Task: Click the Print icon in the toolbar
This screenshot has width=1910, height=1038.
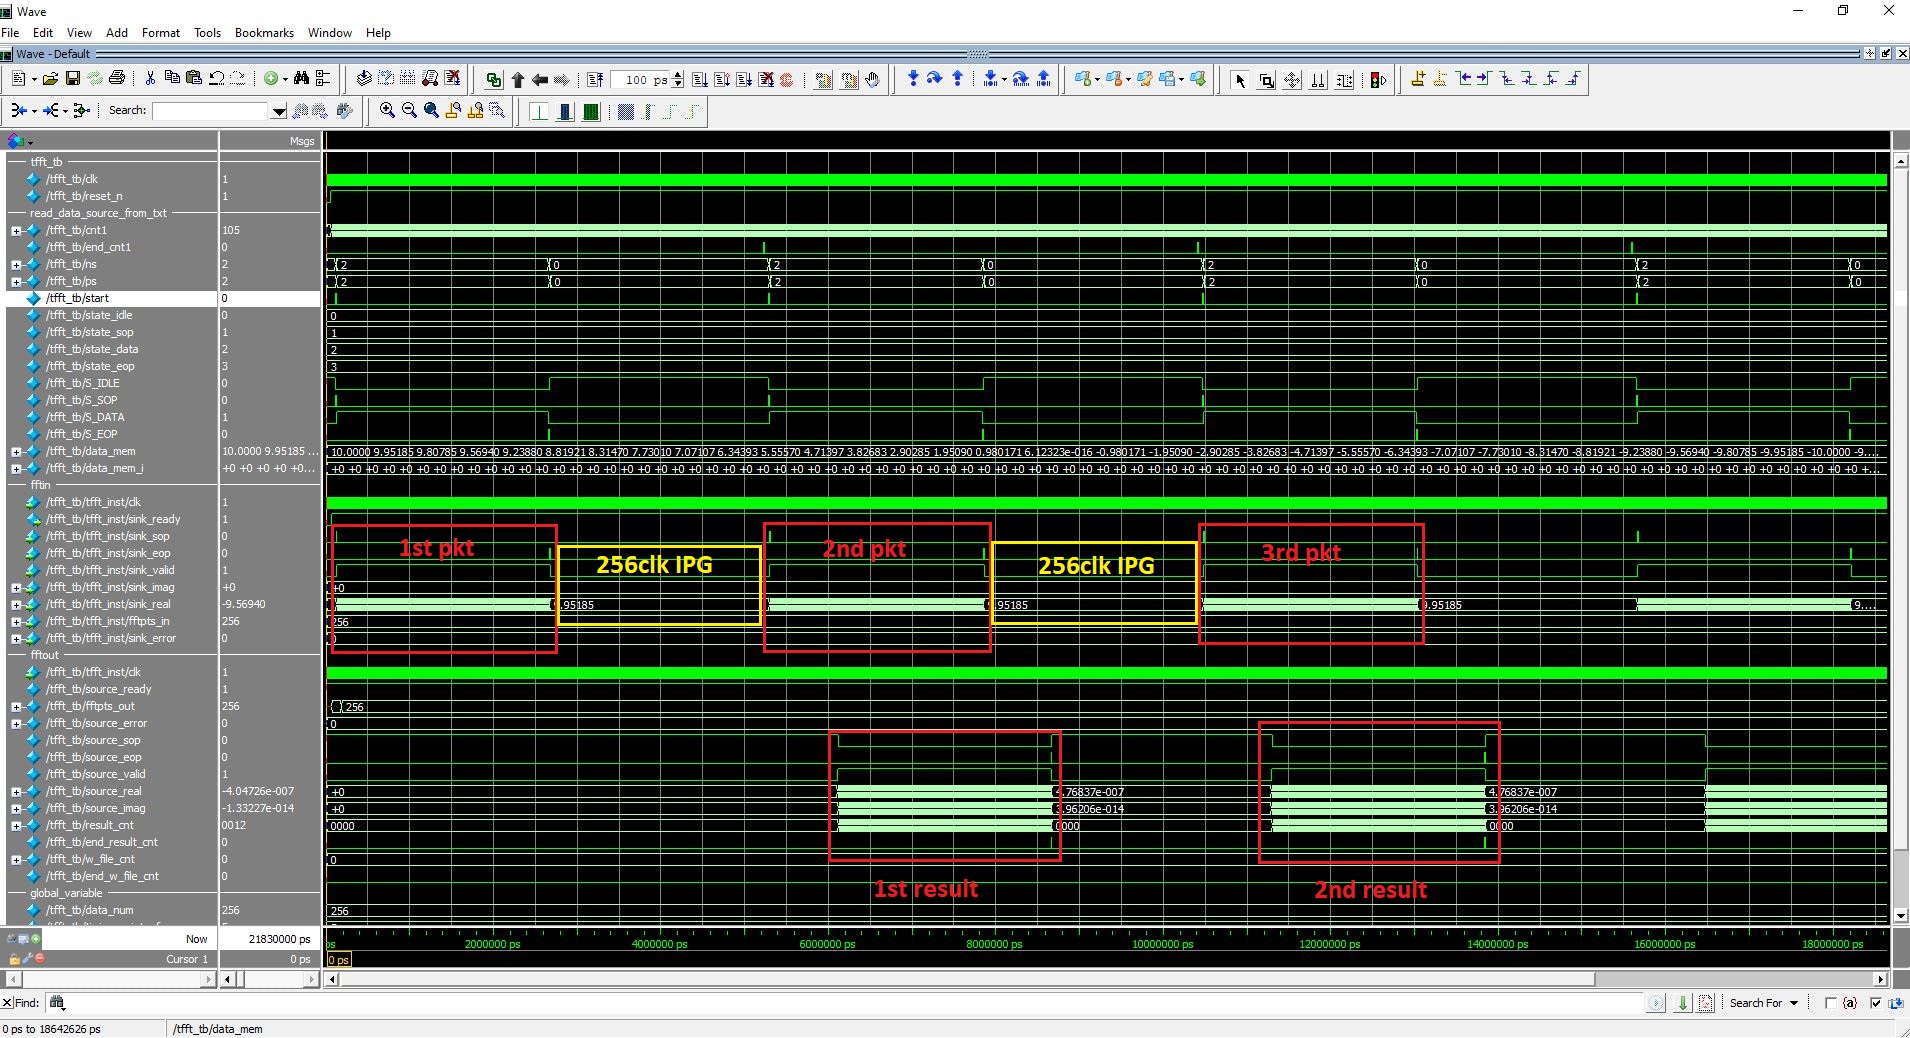Action: [117, 79]
